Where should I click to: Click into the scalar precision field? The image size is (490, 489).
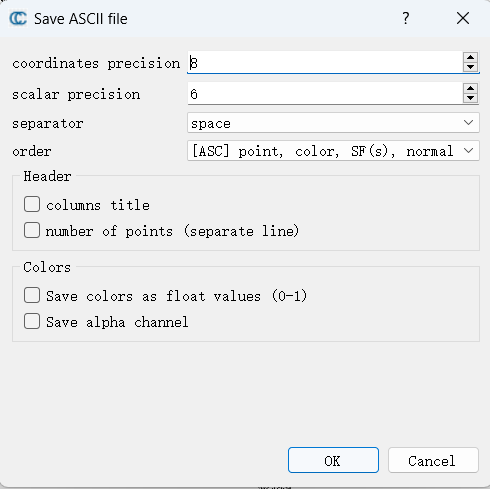click(x=325, y=94)
